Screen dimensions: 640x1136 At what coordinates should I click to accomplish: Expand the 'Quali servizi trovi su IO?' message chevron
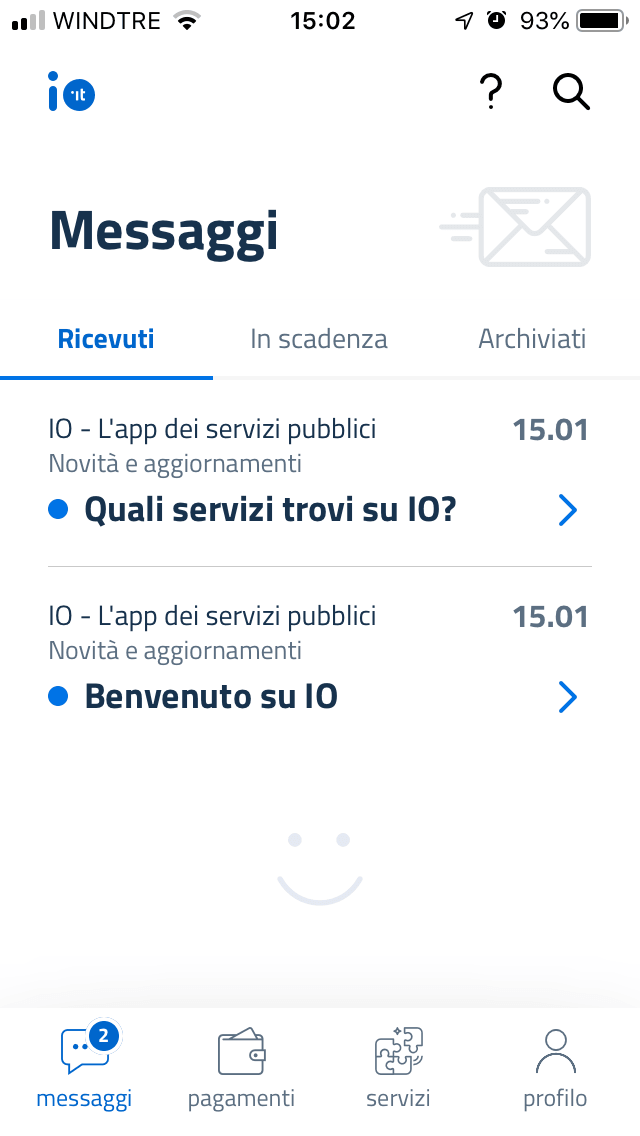[568, 510]
